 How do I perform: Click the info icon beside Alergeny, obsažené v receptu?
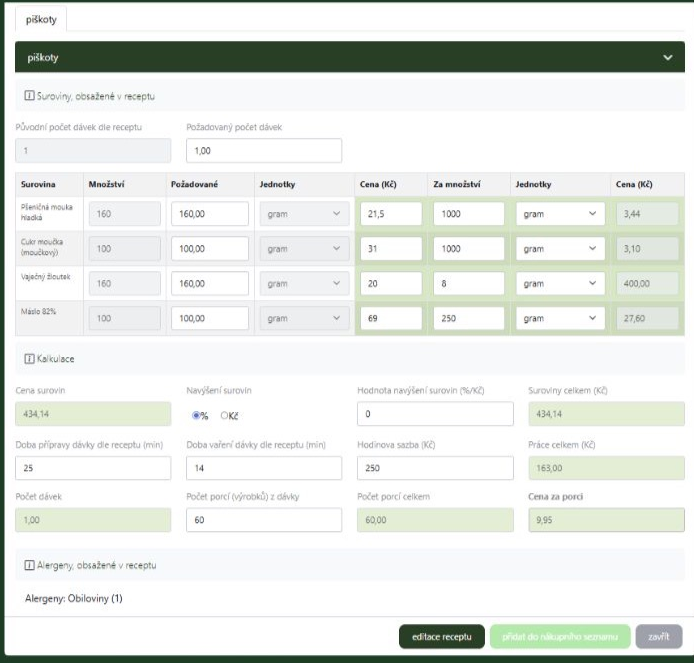(29, 565)
